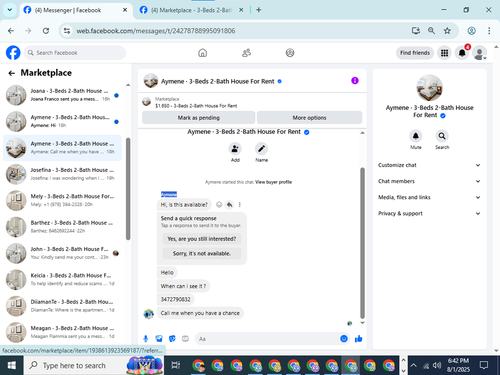Image resolution: width=500 pixels, height=375 pixels.
Task: Click the back arrow beside Marketplace
Action: click(12, 73)
